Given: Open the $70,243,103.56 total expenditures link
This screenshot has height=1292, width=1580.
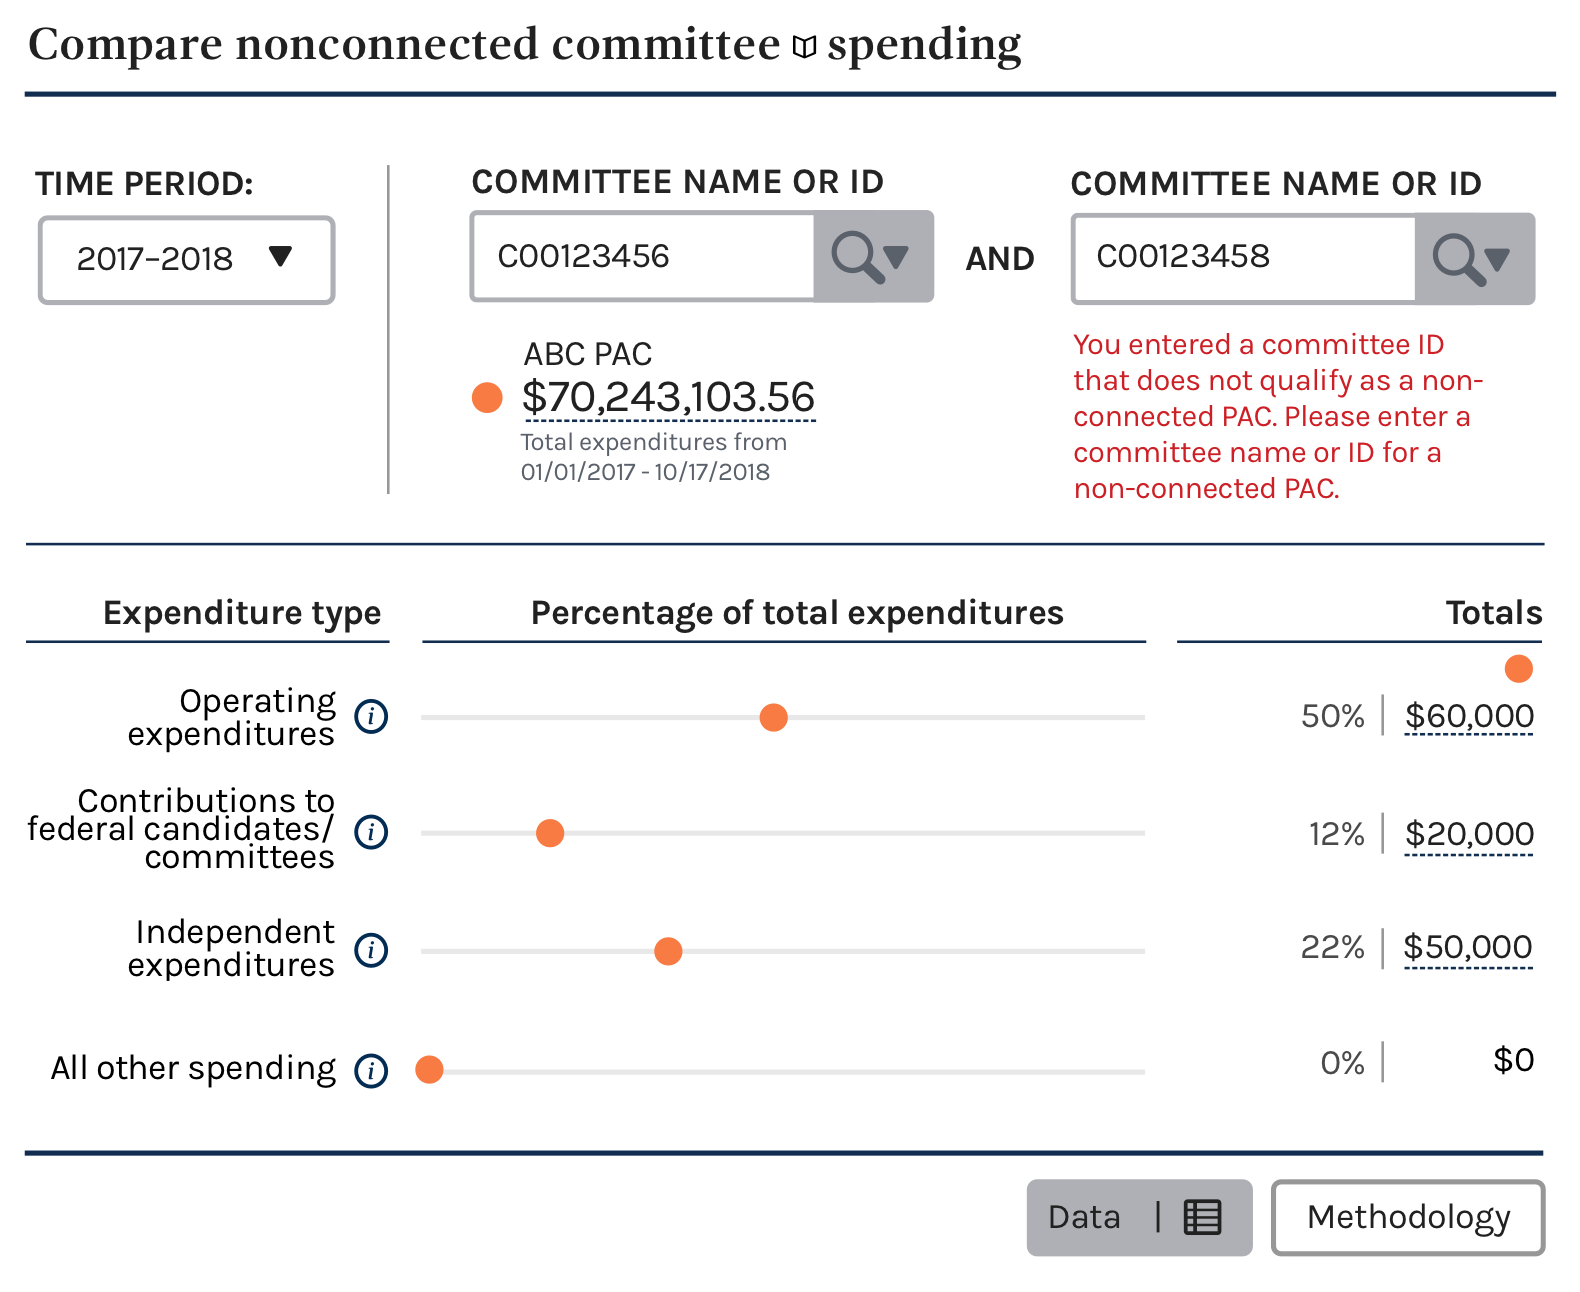Looking at the screenshot, I should coord(668,398).
